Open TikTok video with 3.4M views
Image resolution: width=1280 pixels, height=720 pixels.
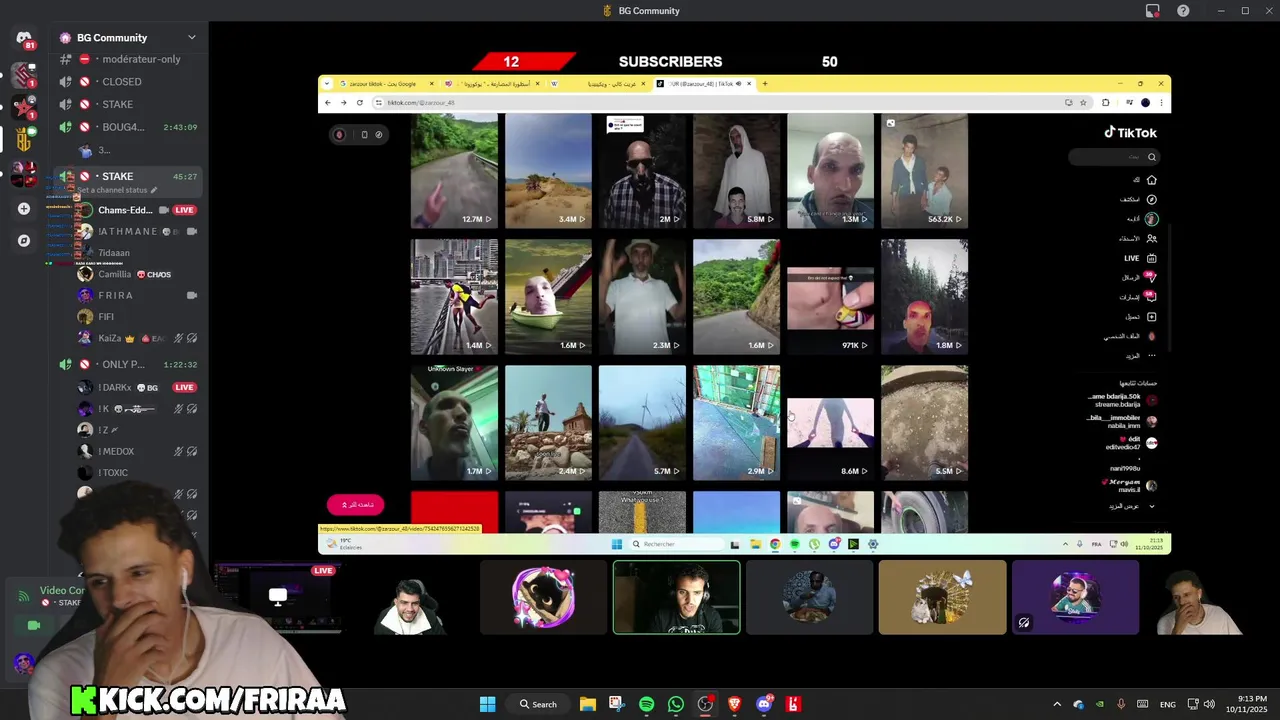pos(548,171)
